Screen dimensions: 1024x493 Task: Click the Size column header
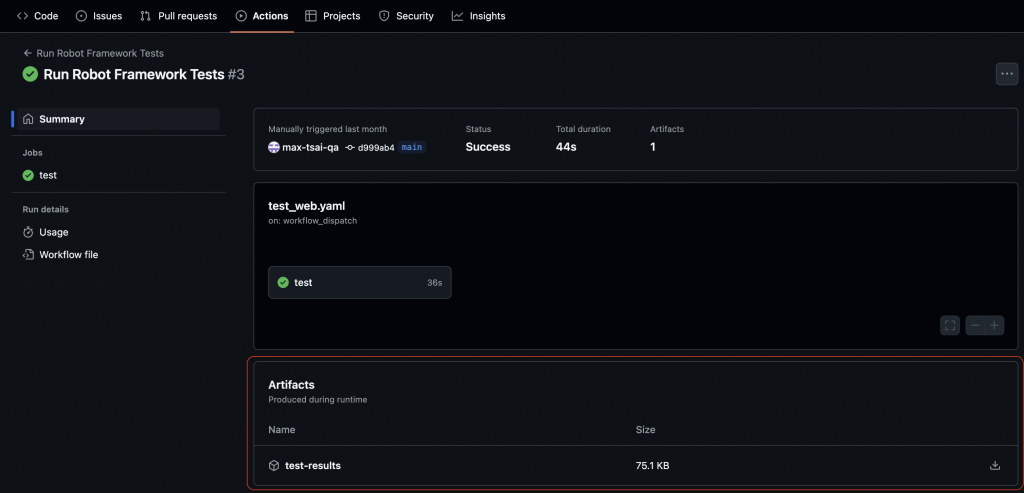[x=645, y=430]
